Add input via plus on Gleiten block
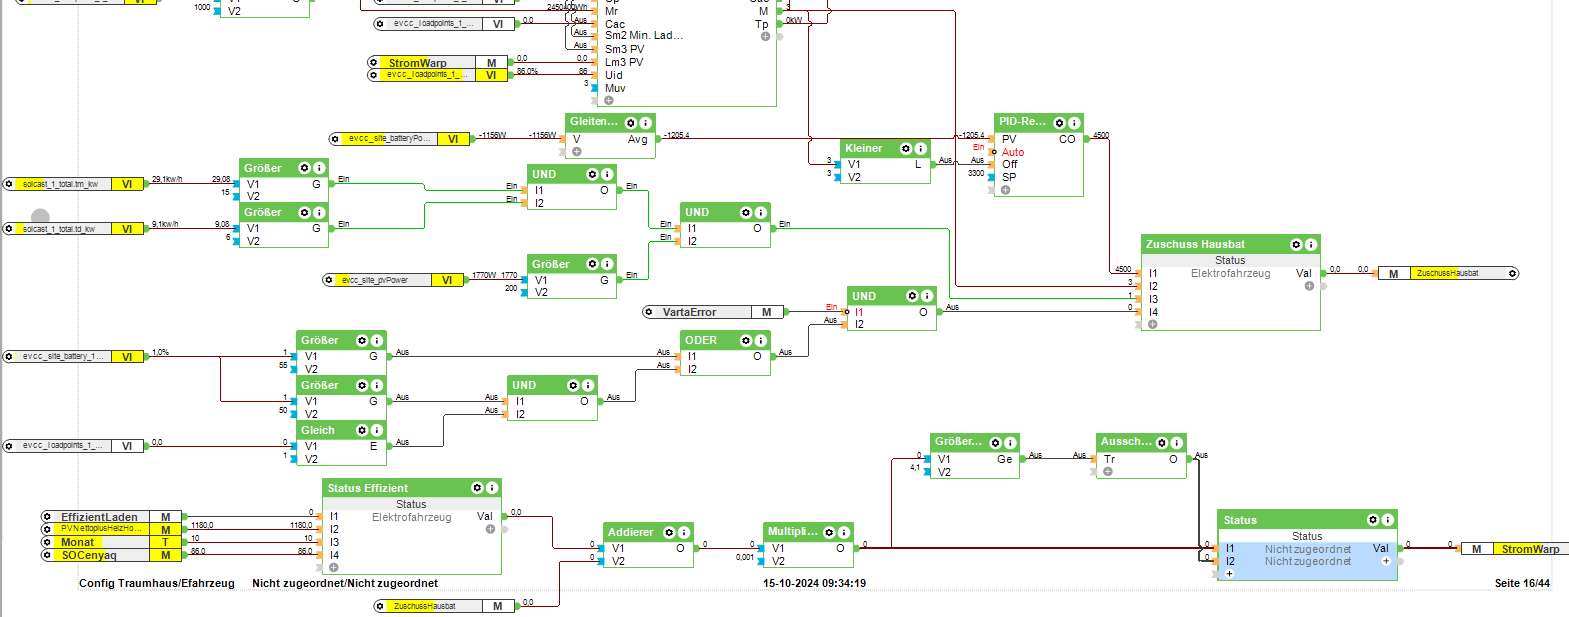The height and width of the screenshot is (617, 1569). click(577, 152)
